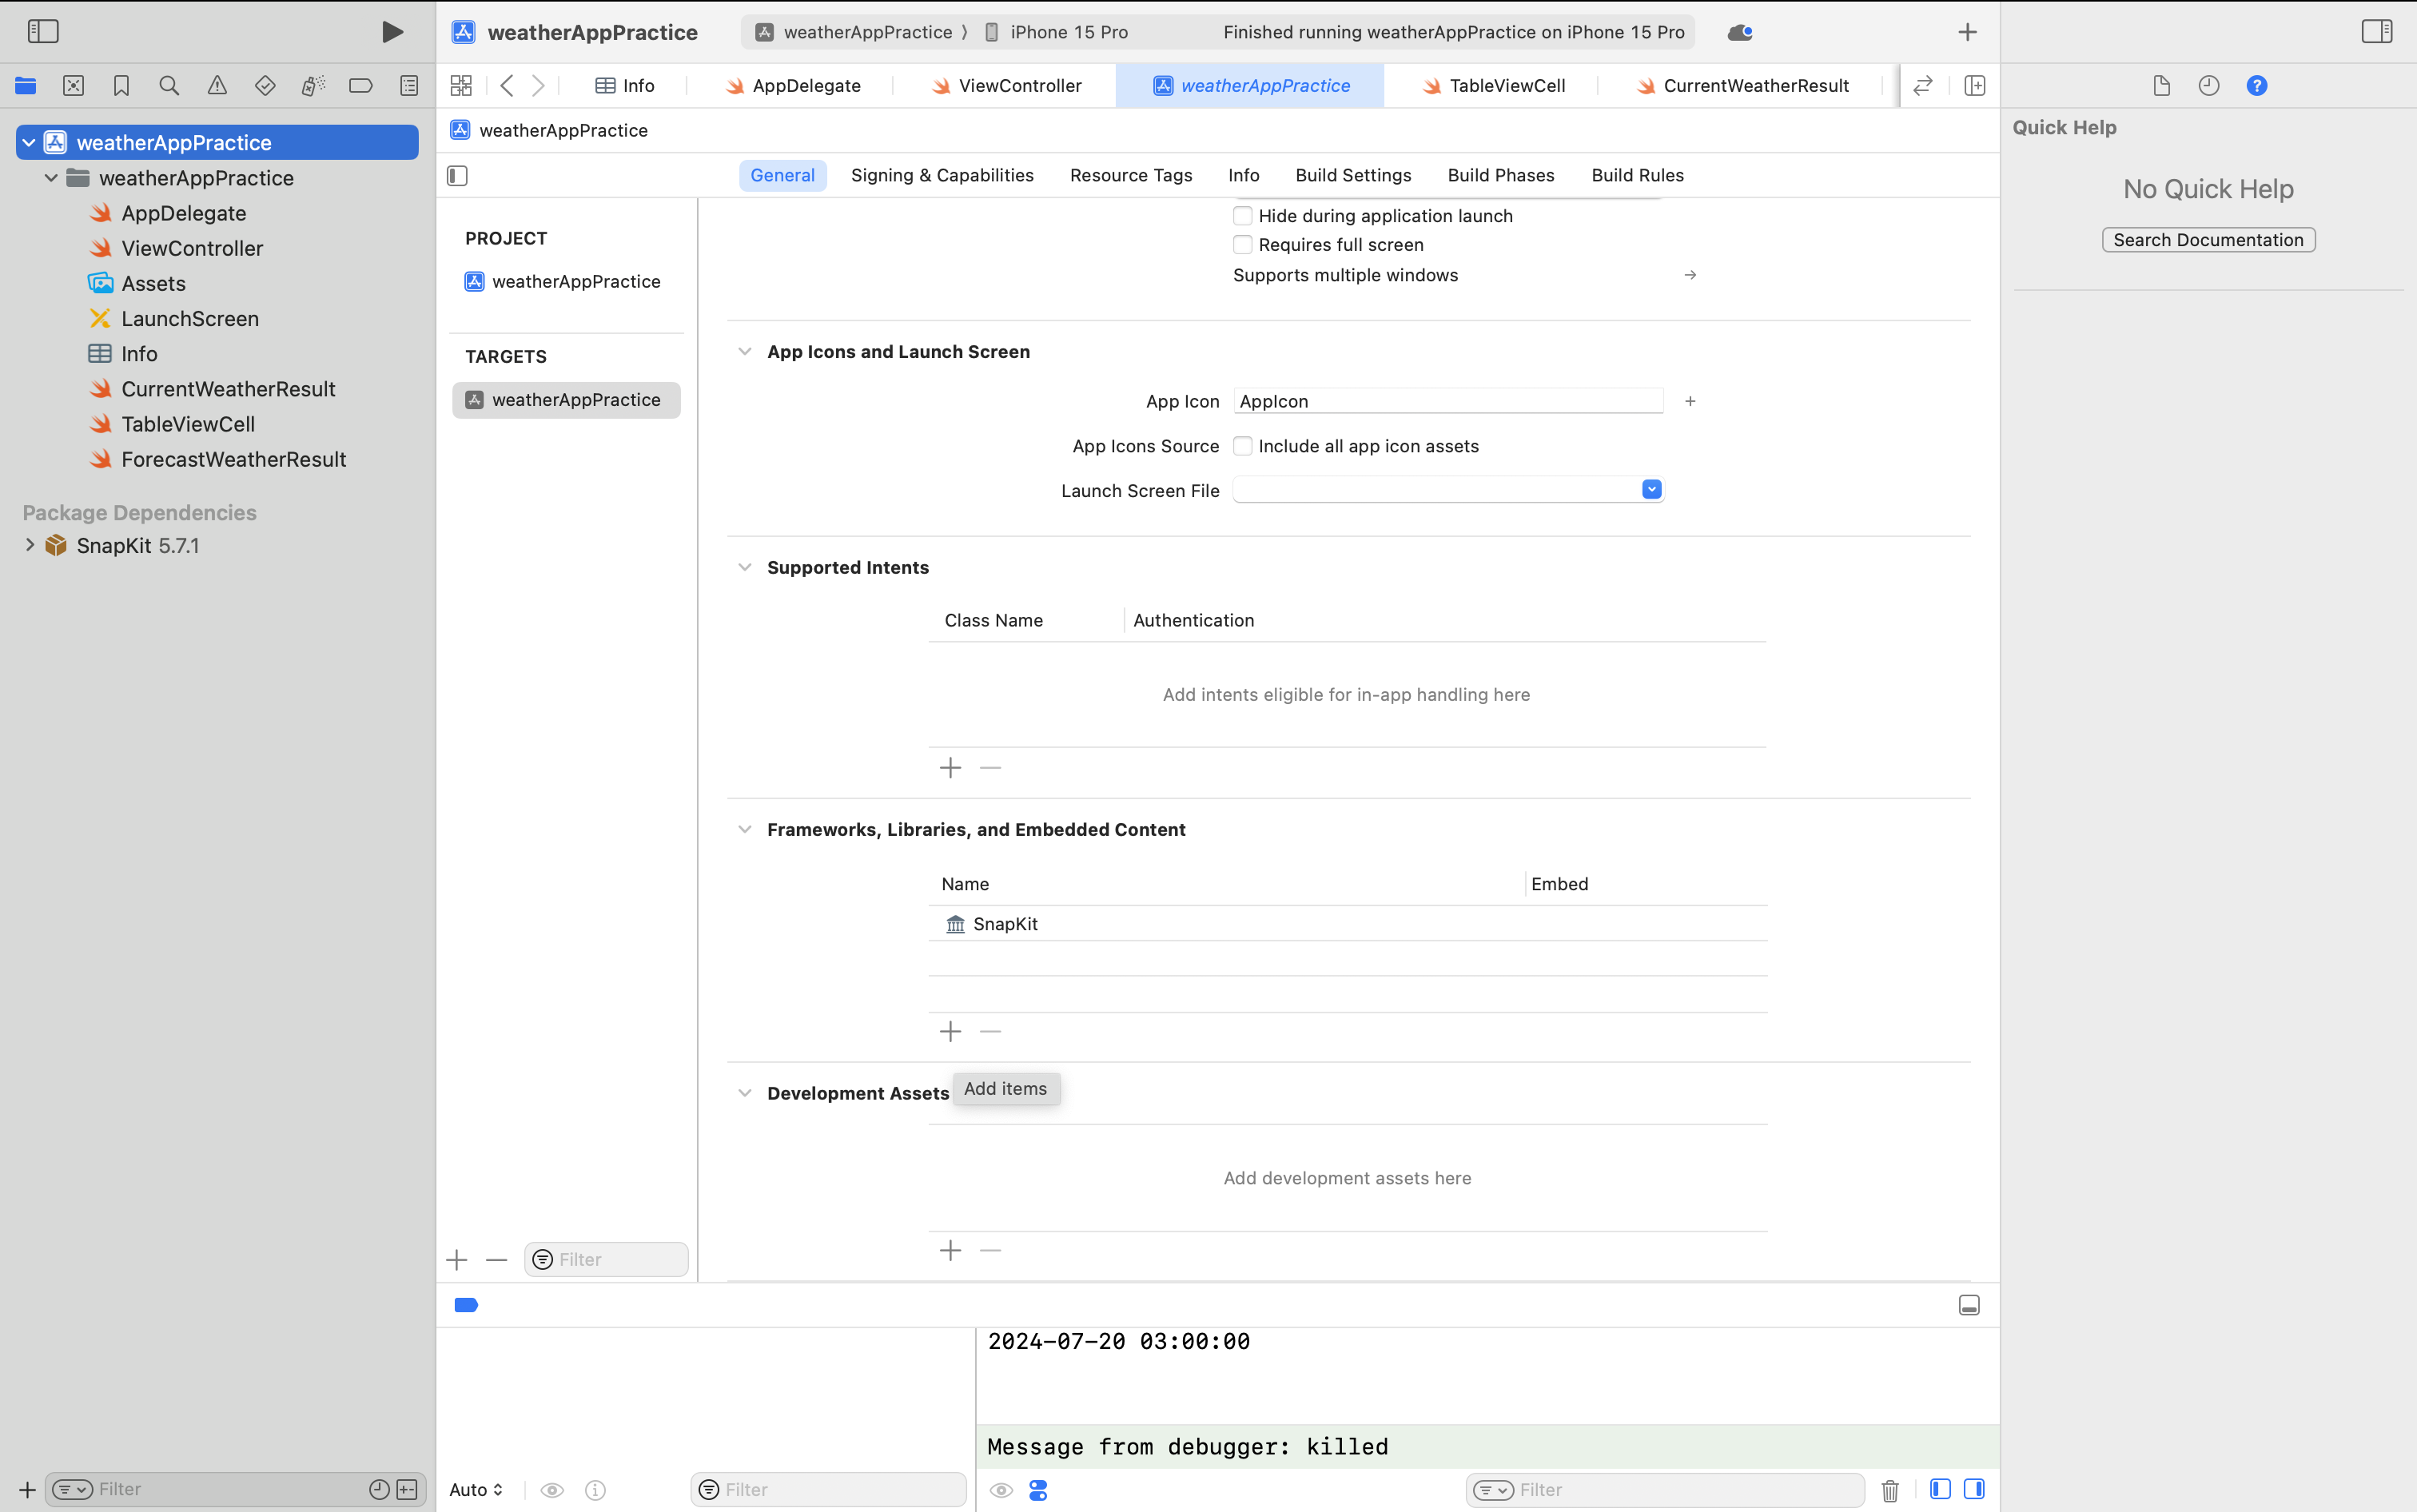Viewport: 2417px width, 1512px height.
Task: Toggle the project and targets list sidebar
Action: point(457,176)
